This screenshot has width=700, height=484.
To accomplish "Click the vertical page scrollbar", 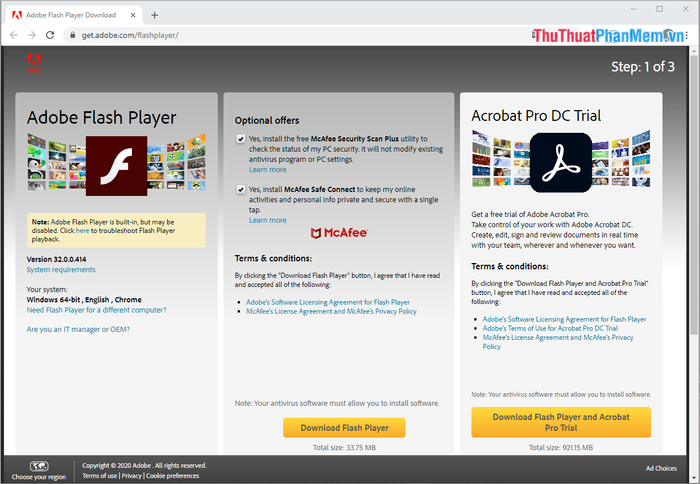I will click(x=693, y=195).
